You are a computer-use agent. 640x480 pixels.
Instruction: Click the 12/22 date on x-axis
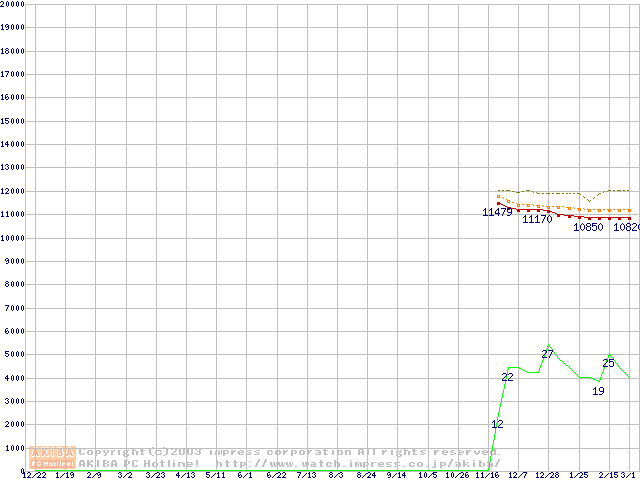[x=33, y=475]
